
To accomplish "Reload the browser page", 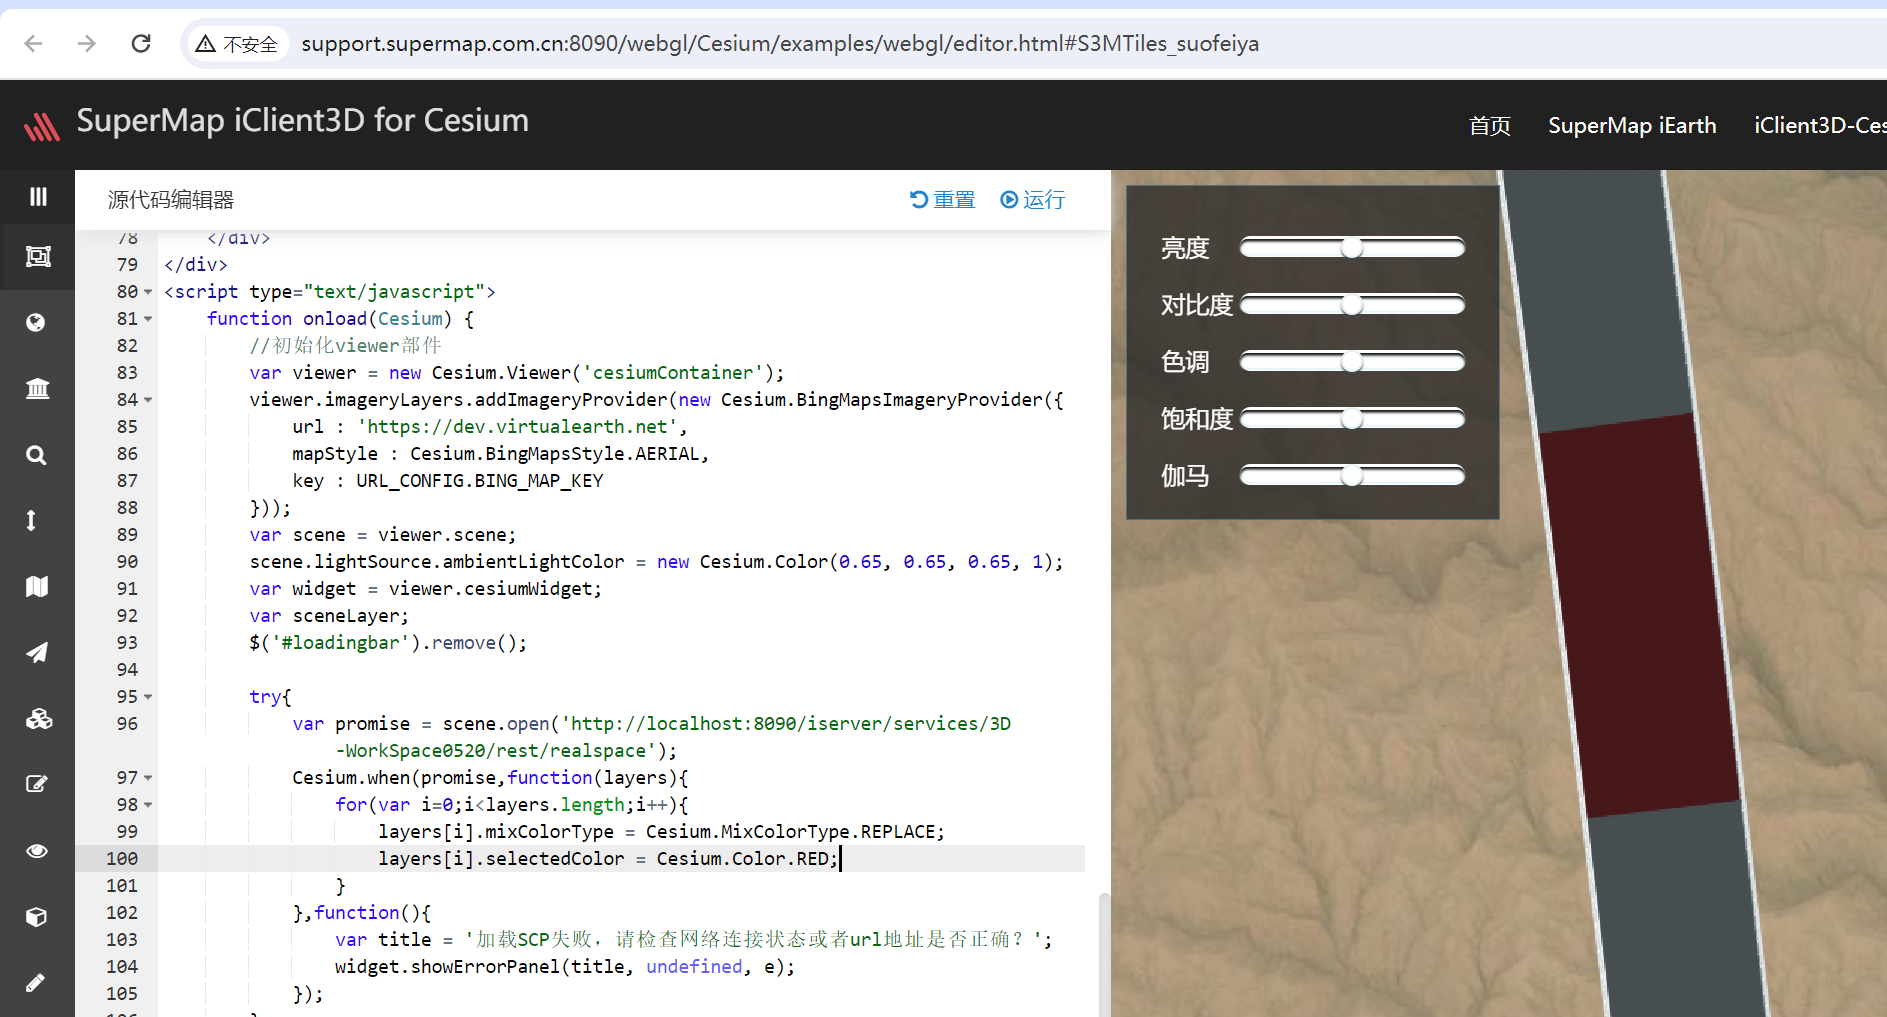I will [x=141, y=43].
